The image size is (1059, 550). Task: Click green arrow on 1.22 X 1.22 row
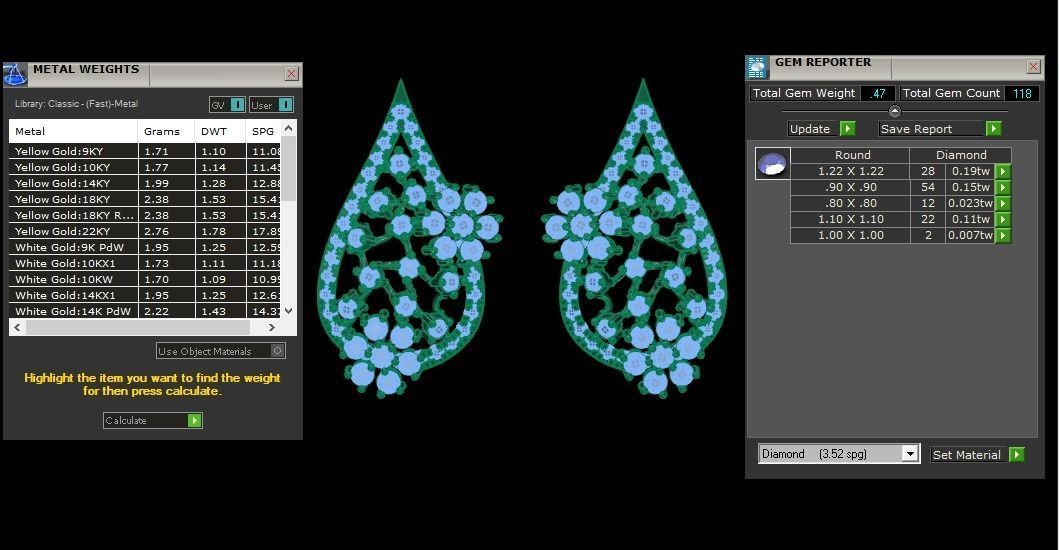click(x=1003, y=171)
